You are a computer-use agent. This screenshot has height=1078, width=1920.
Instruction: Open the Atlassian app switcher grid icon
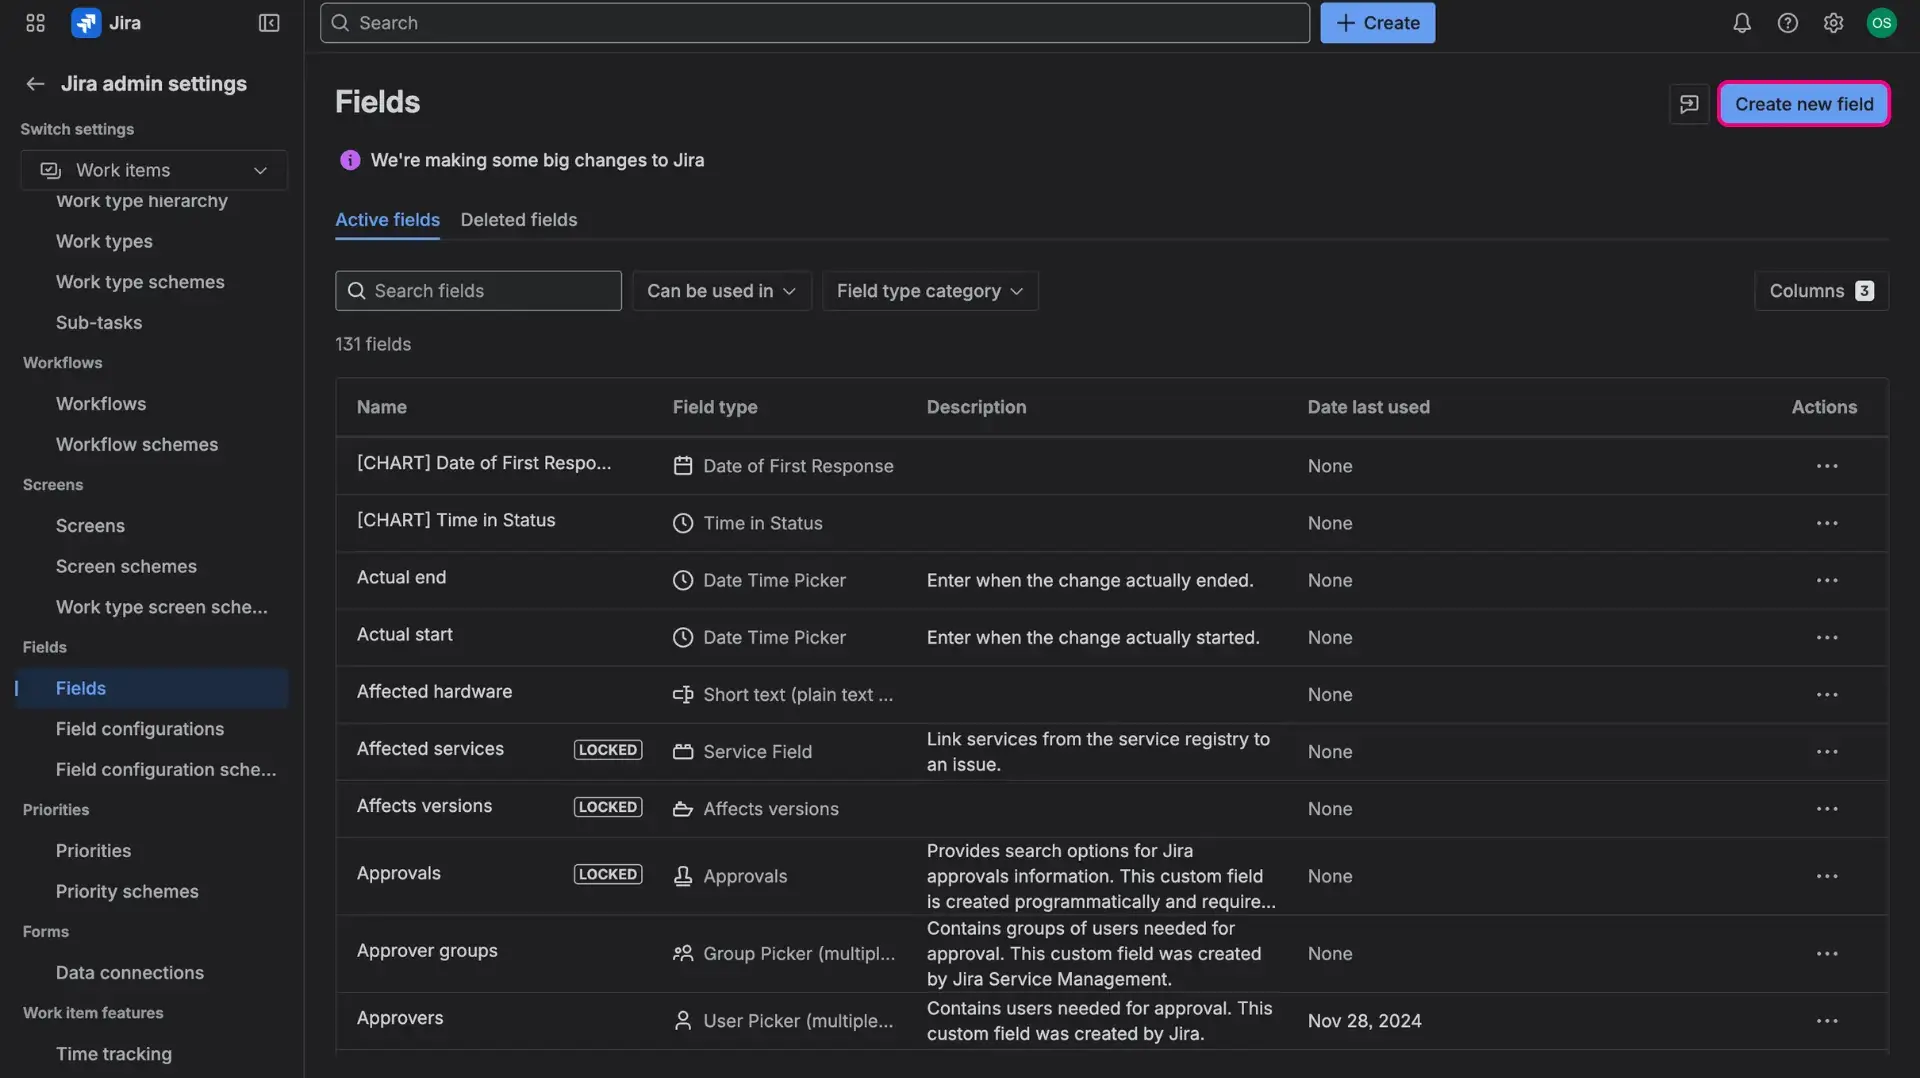34,22
